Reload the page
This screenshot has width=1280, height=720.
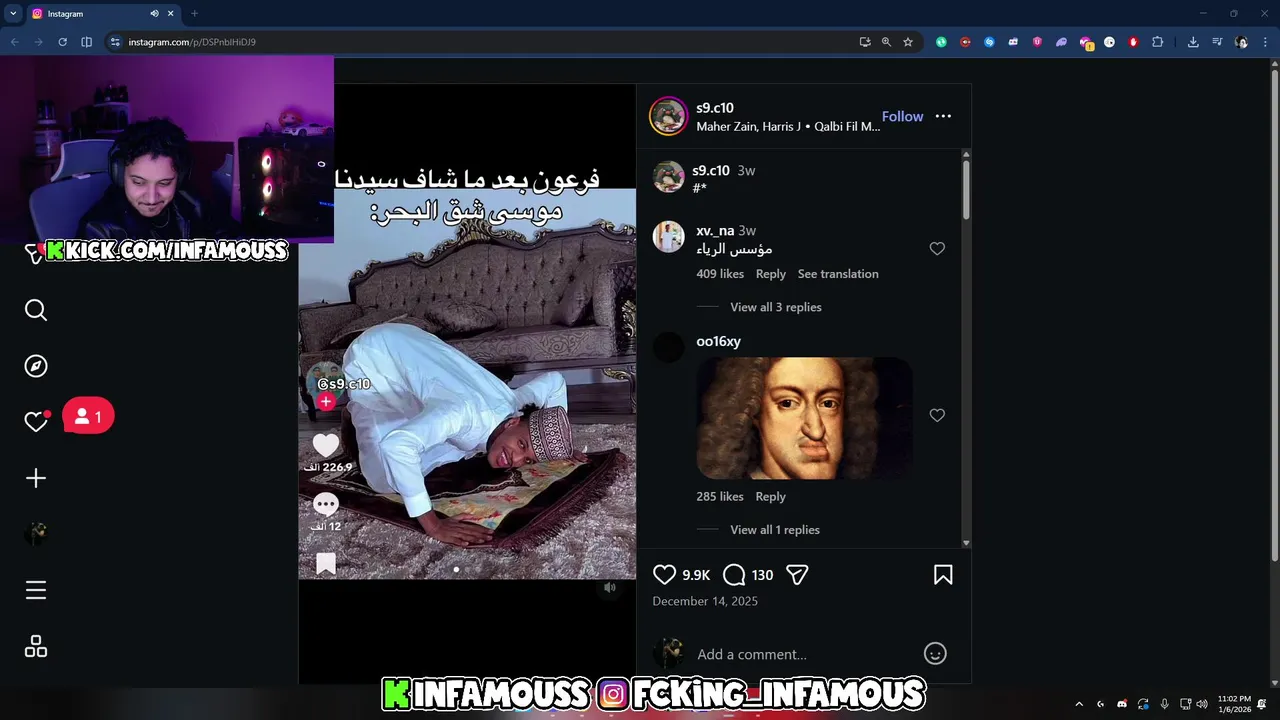[x=62, y=42]
